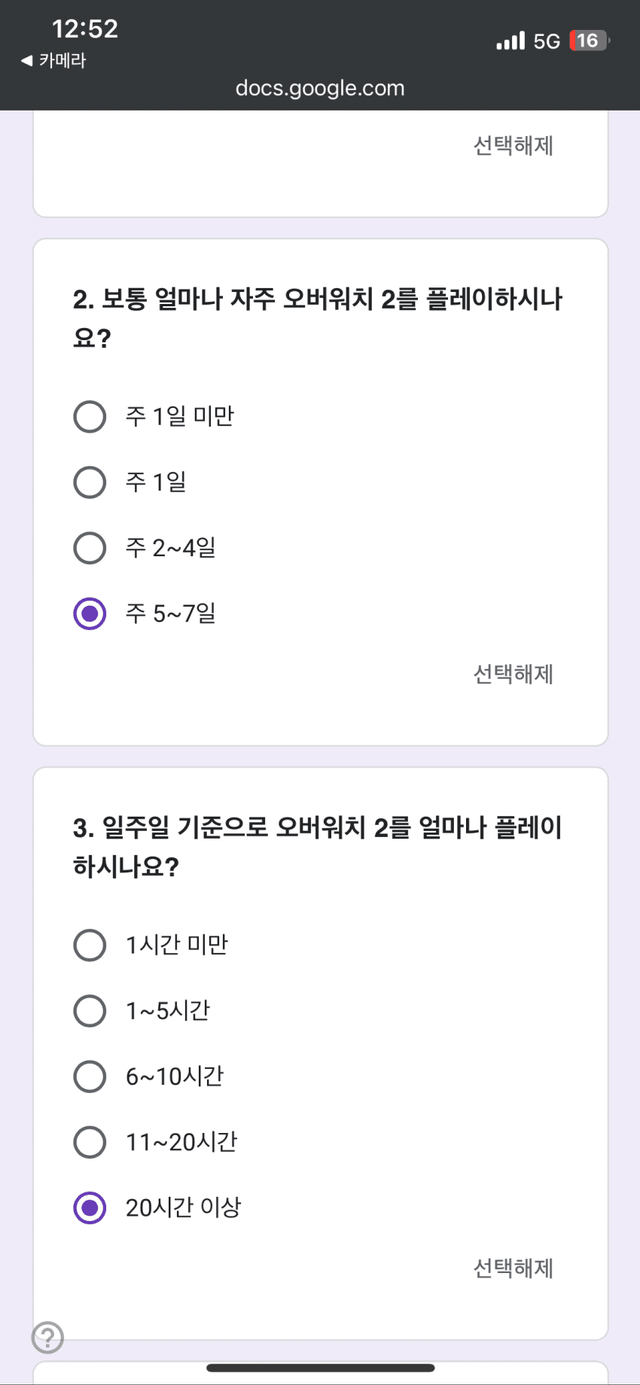
Task: Select '주 1일 미만' radio option
Action: click(x=90, y=416)
